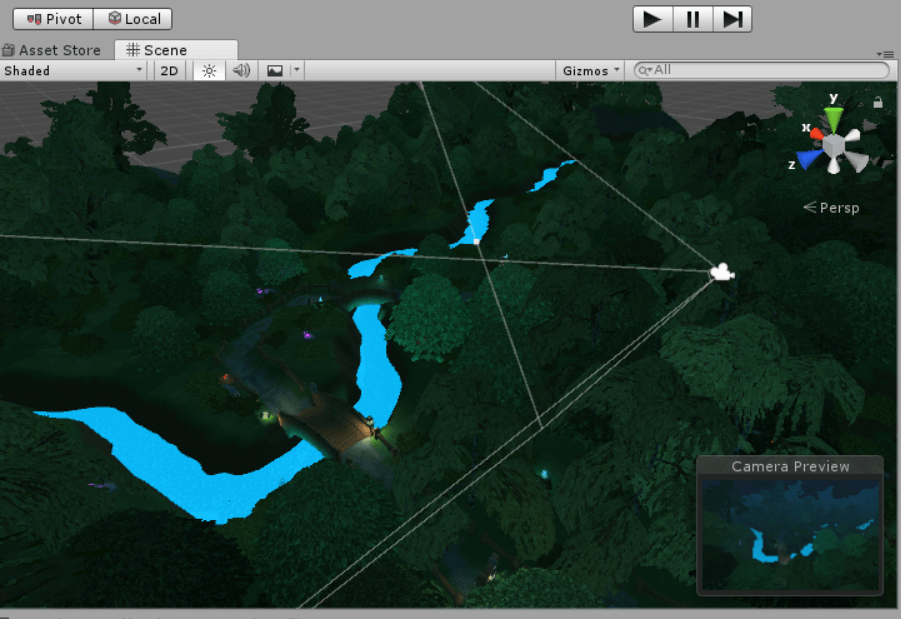Select the Scene tab
The height and width of the screenshot is (619, 901).
click(x=176, y=50)
